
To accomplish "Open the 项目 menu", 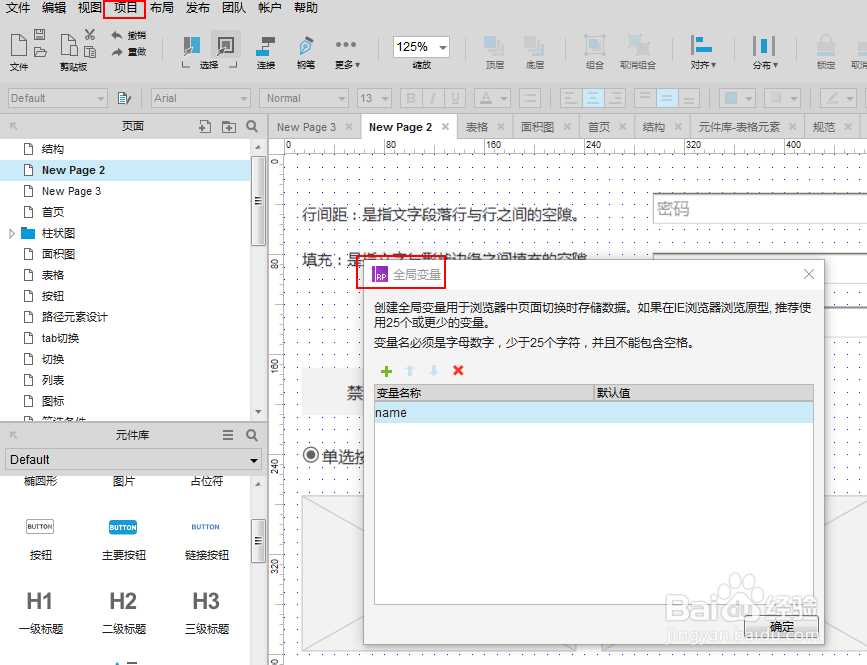I will [123, 8].
